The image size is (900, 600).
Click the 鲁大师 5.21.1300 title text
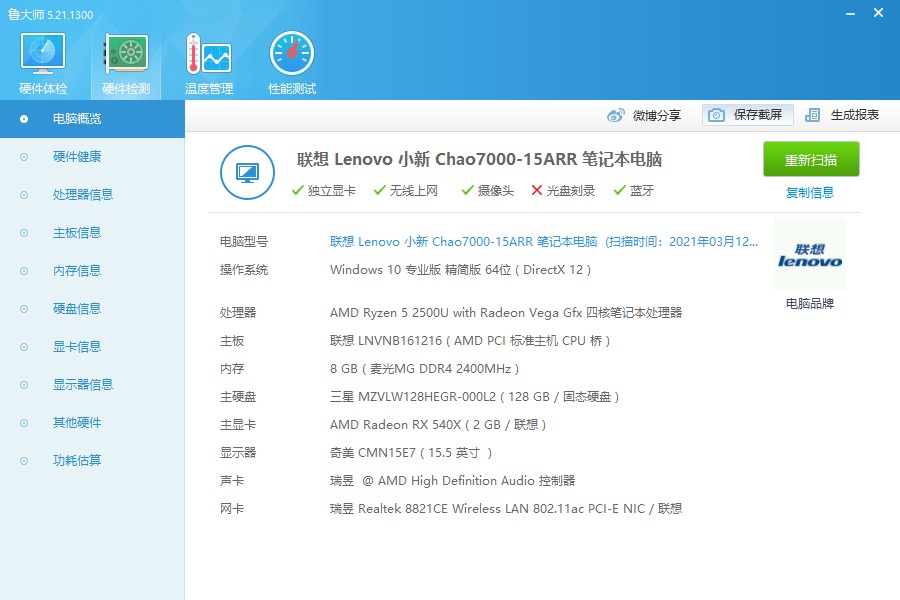51,14
